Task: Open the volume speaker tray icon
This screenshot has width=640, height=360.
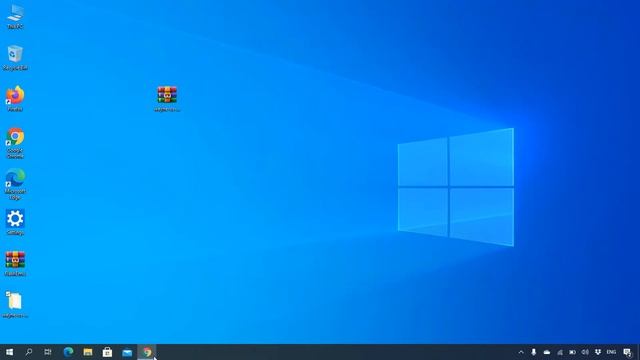Action: tap(585, 352)
